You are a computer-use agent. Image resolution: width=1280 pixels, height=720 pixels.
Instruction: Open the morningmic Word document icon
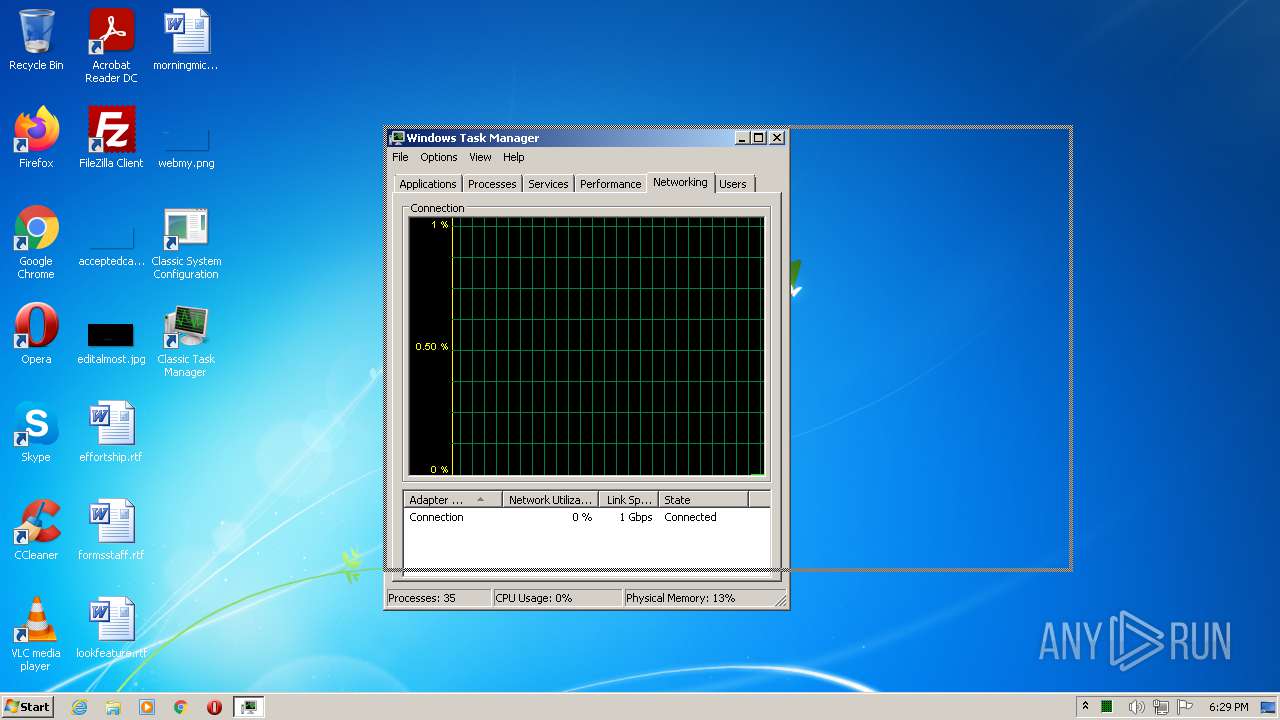point(186,40)
